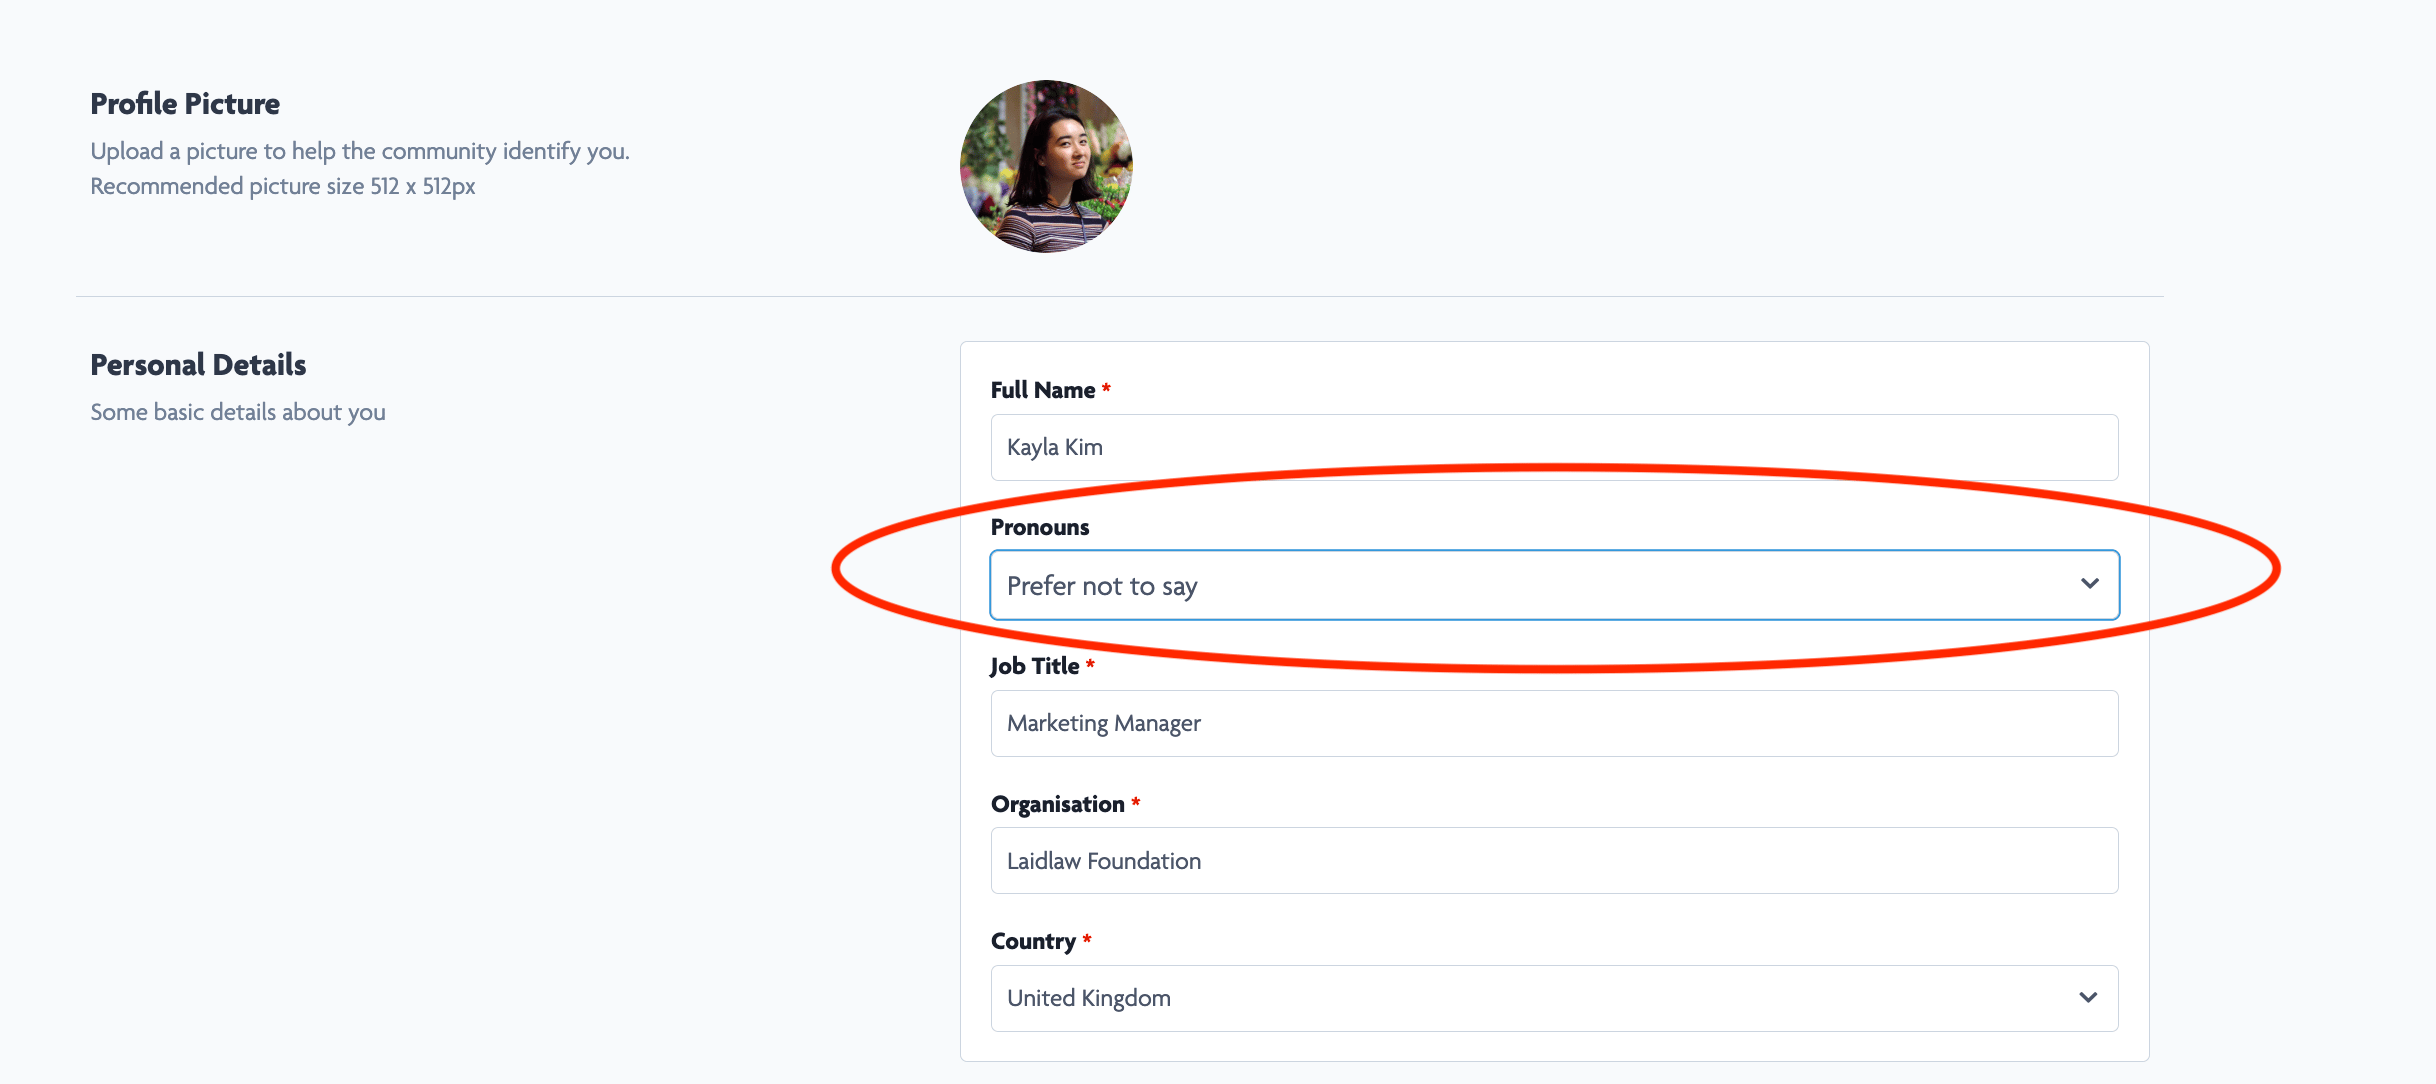Click the 'Some basic details about you' text

pyautogui.click(x=238, y=412)
